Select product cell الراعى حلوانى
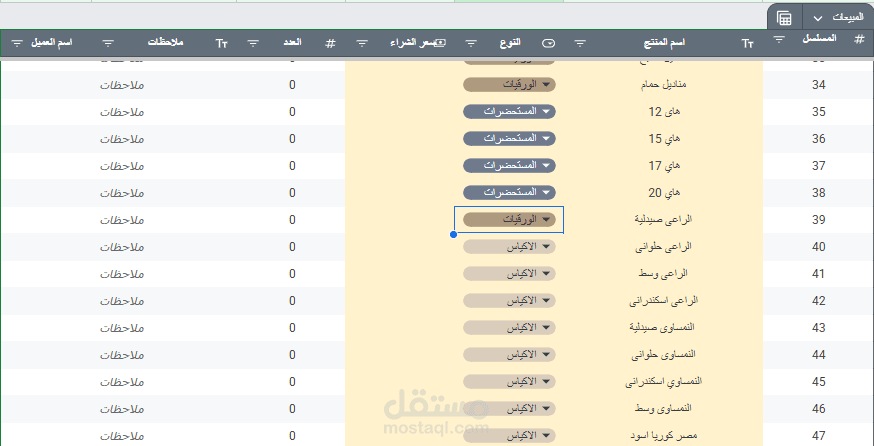This screenshot has height=446, width=874. [663, 246]
